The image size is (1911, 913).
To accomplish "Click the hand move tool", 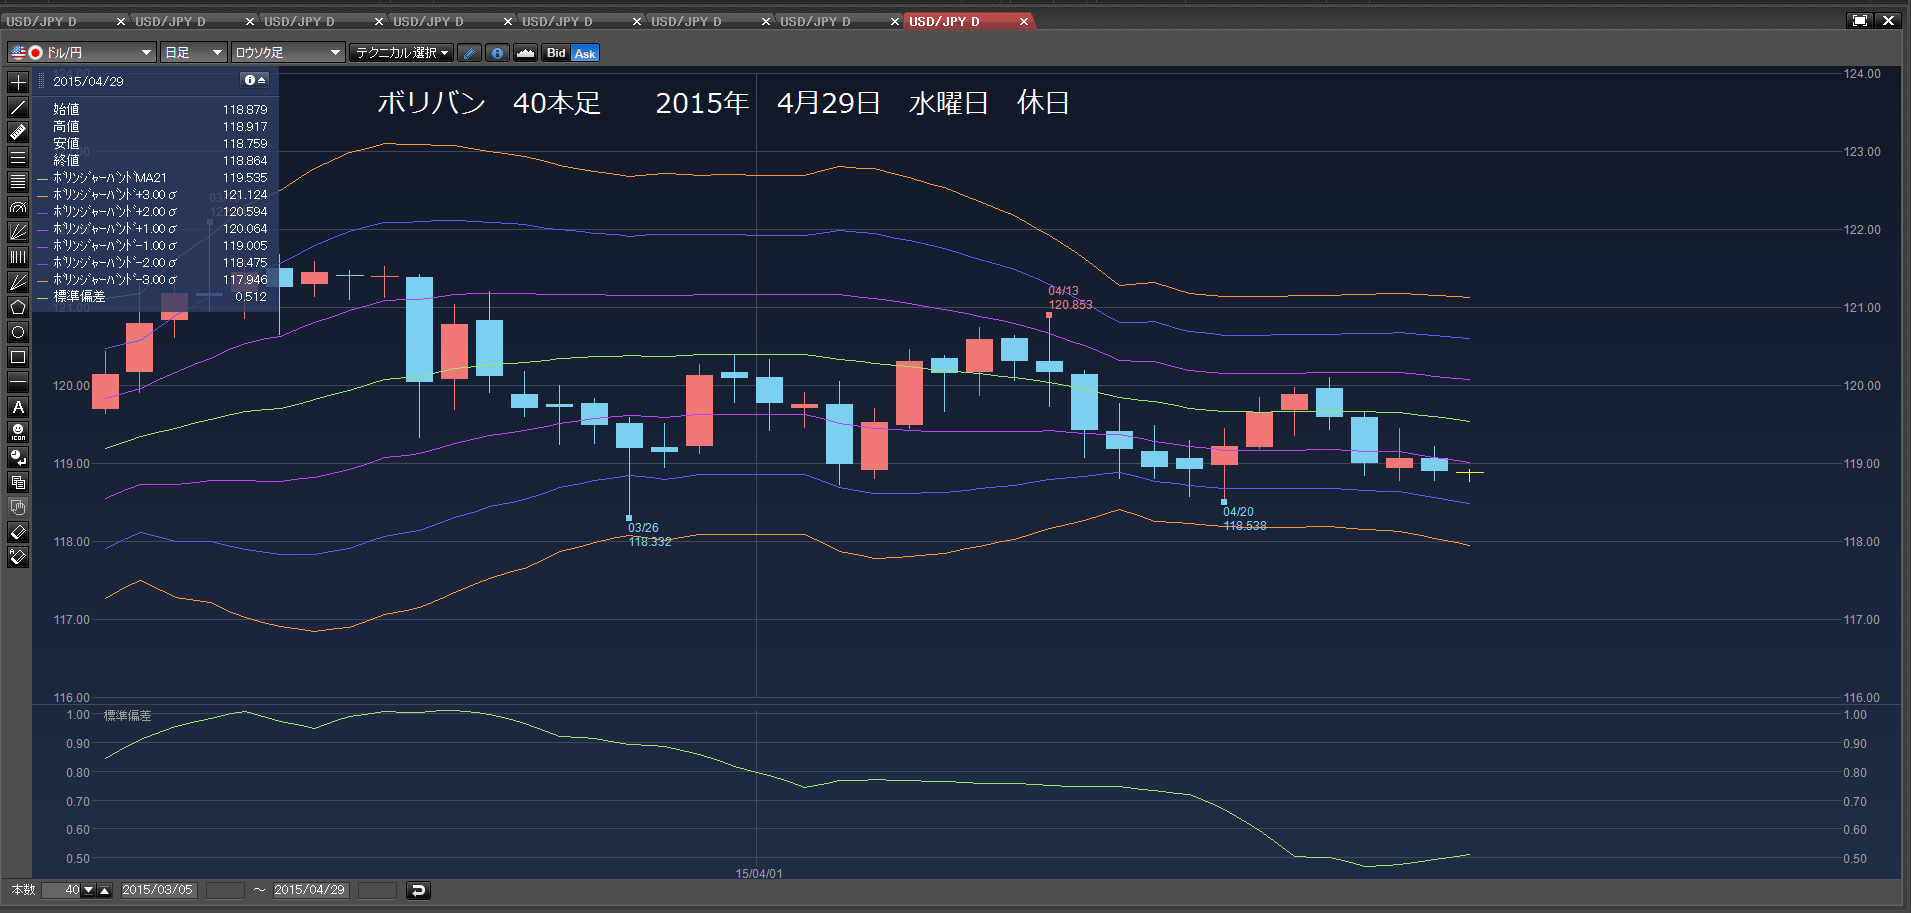I will (x=18, y=507).
